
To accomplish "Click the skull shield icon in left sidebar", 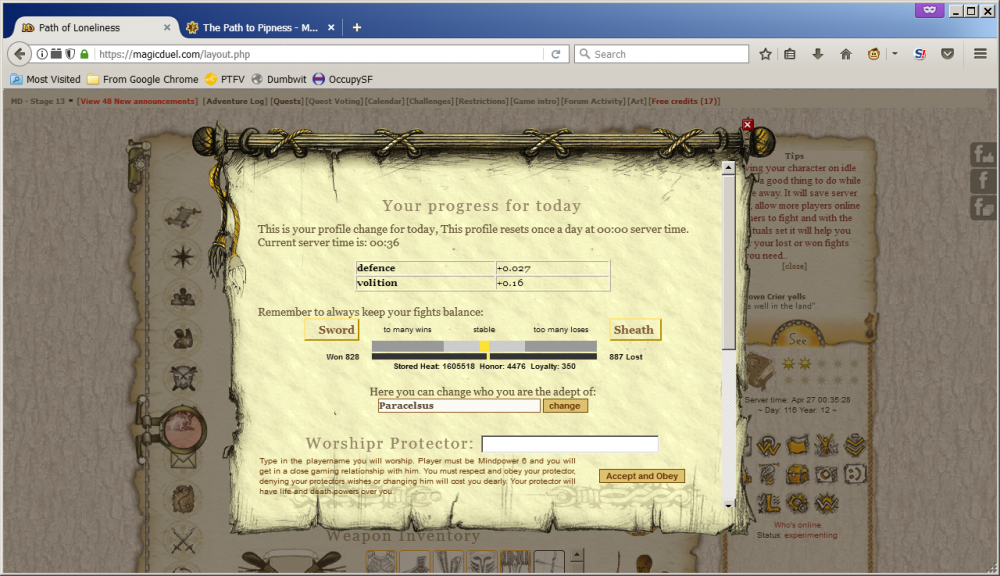I will click(182, 377).
